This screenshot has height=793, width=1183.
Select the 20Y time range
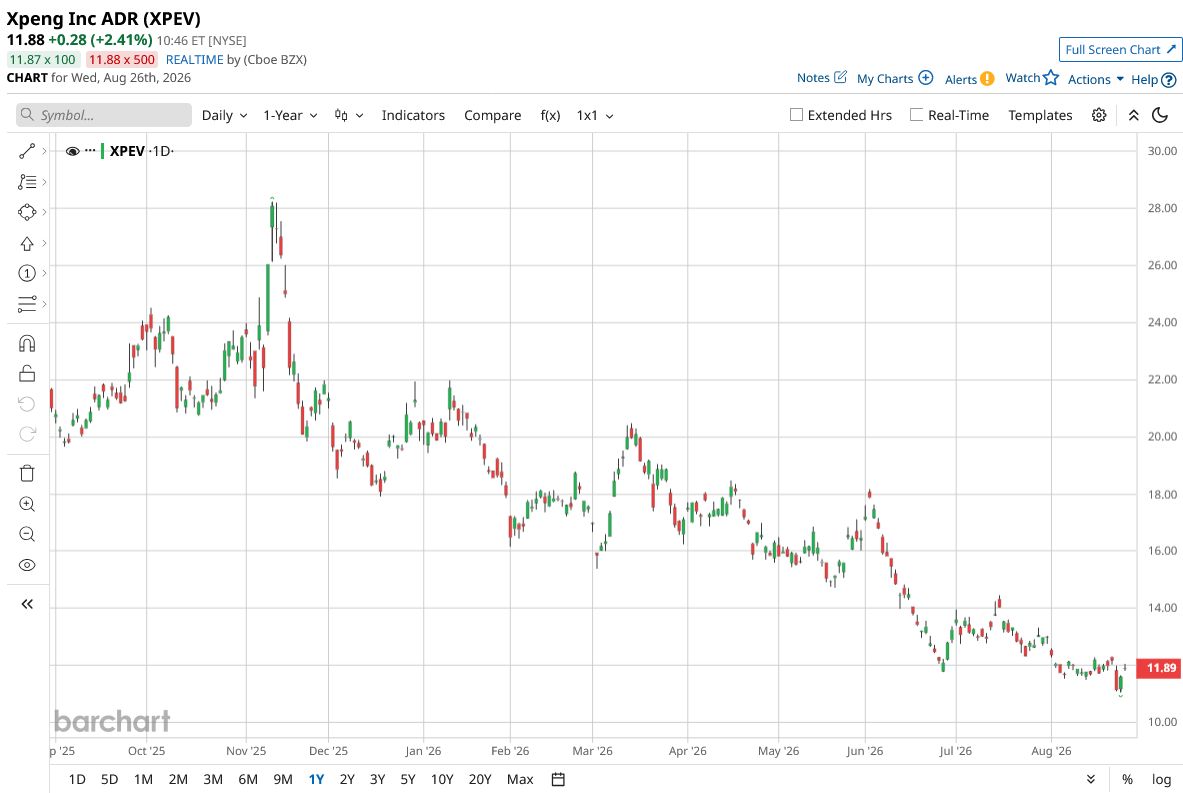tap(480, 779)
